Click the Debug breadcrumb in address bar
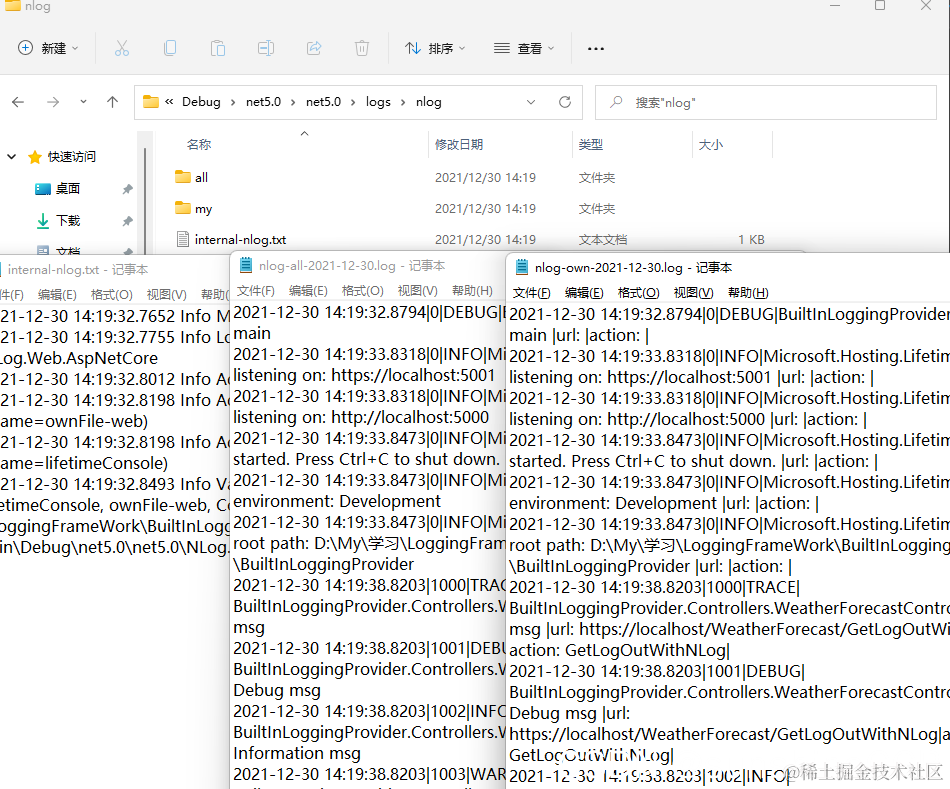 click(x=201, y=102)
